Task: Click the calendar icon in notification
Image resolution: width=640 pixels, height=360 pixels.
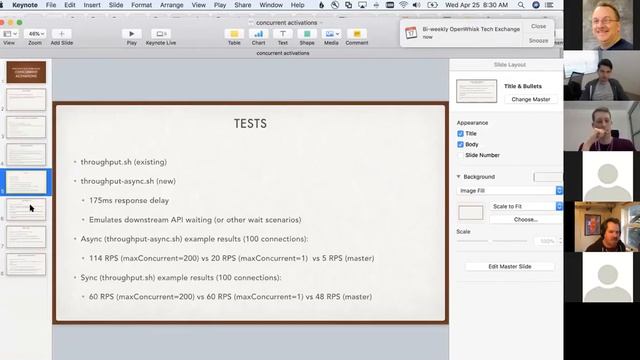Action: (411, 33)
